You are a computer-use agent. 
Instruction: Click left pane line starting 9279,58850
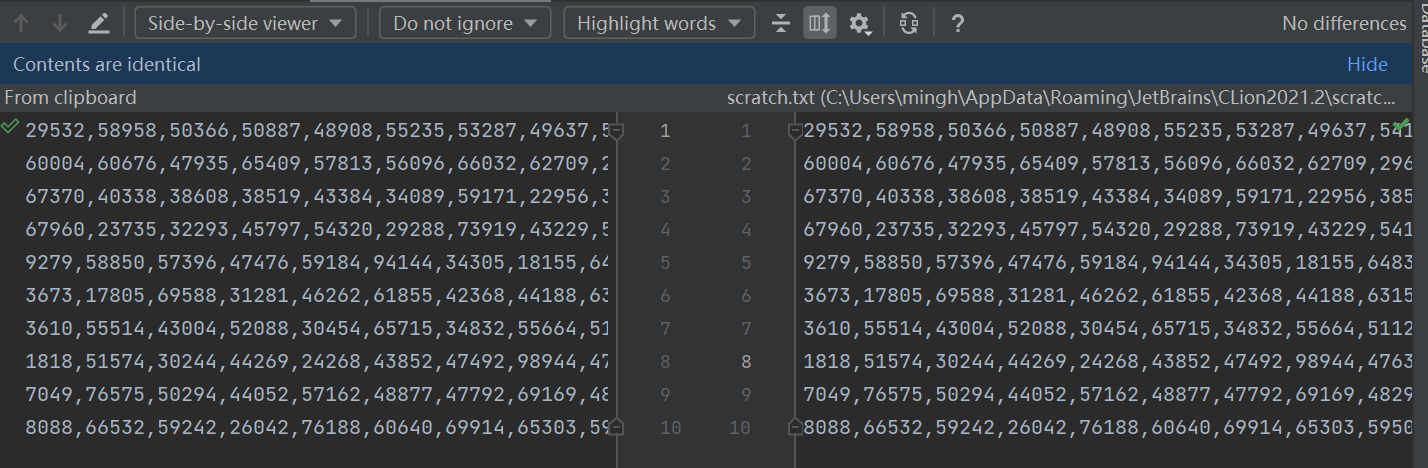click(317, 263)
